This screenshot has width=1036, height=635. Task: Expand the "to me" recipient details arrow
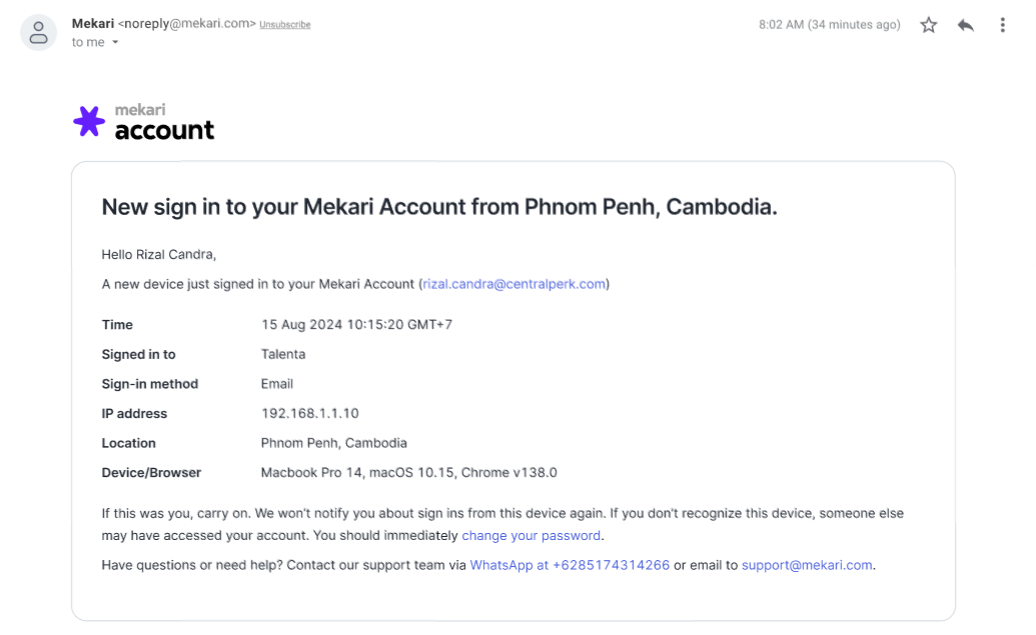115,43
